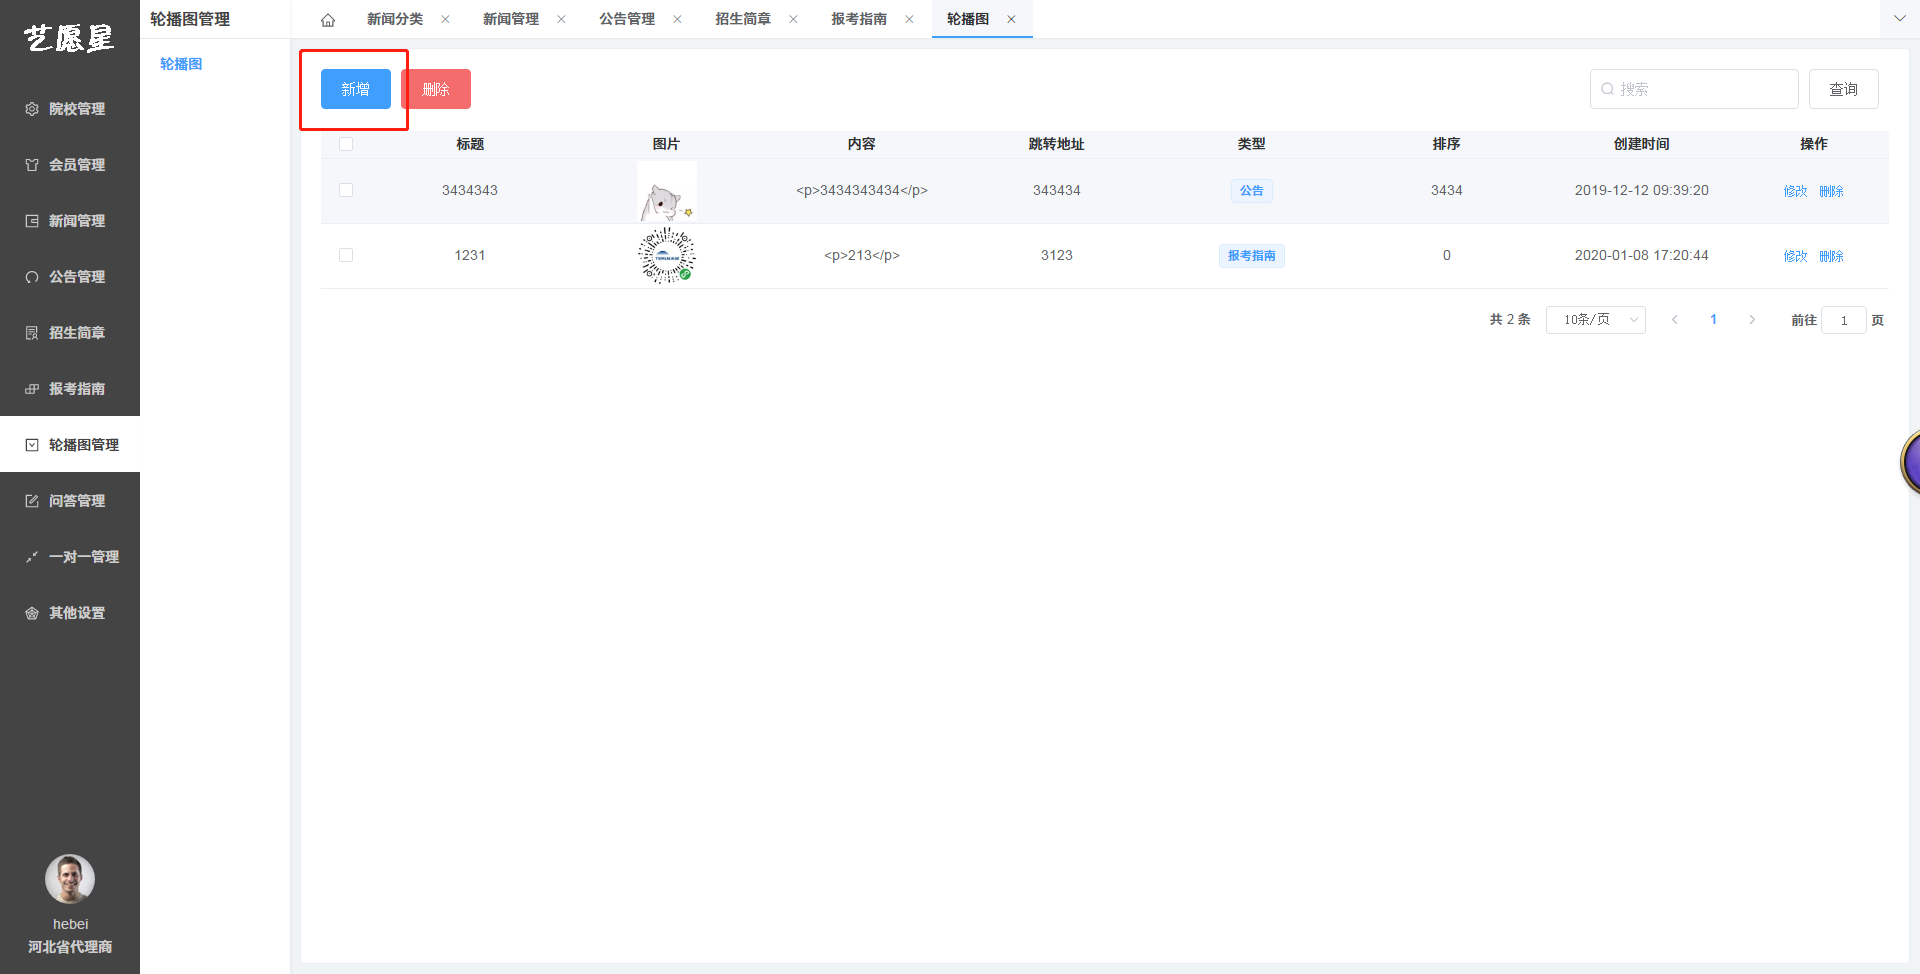The height and width of the screenshot is (974, 1920).
Task: Click the 其他设置 sidebar icon
Action: click(x=32, y=613)
